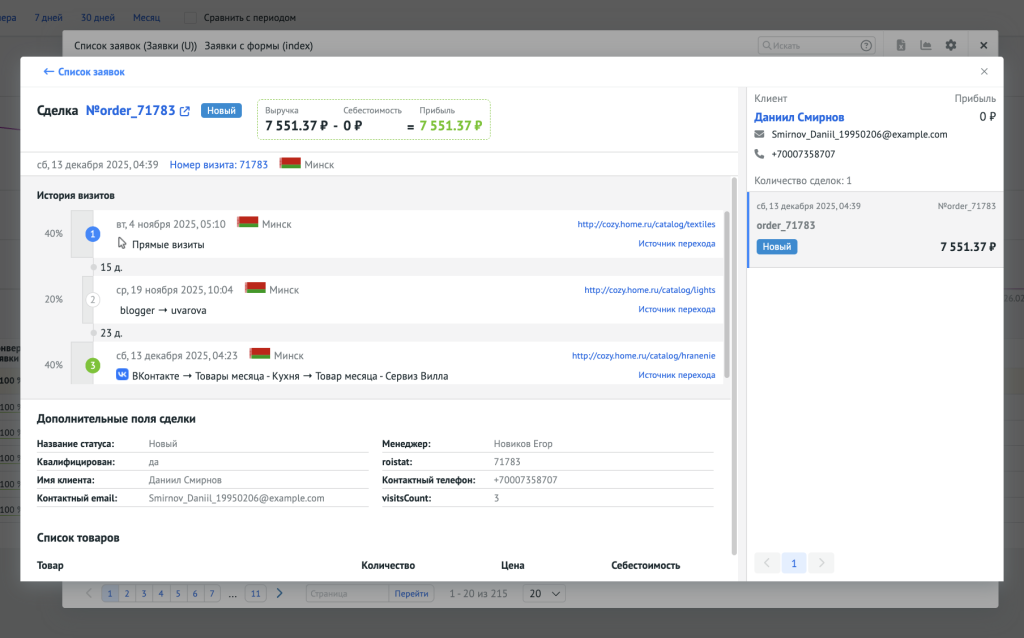Click the envelope icon beside client email
The width and height of the screenshot is (1024, 638).
tap(760, 134)
